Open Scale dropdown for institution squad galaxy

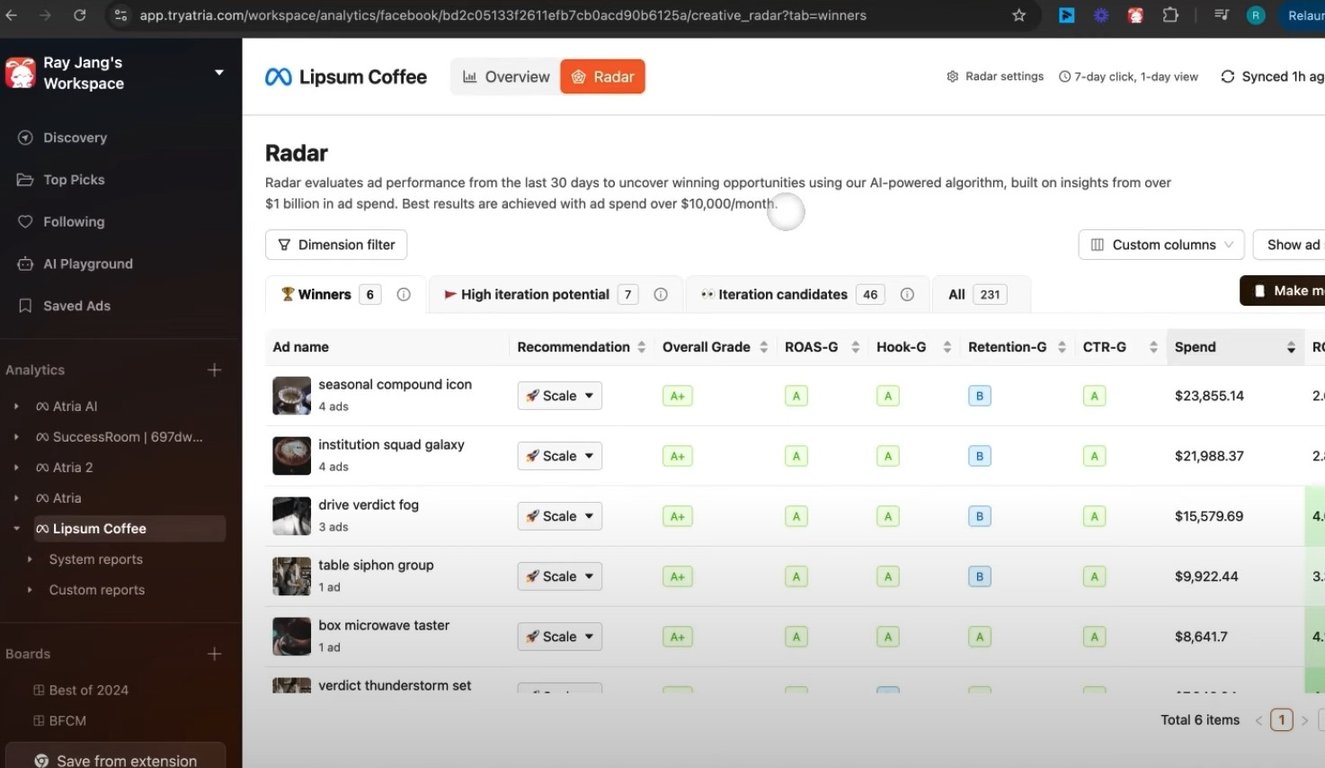click(559, 456)
